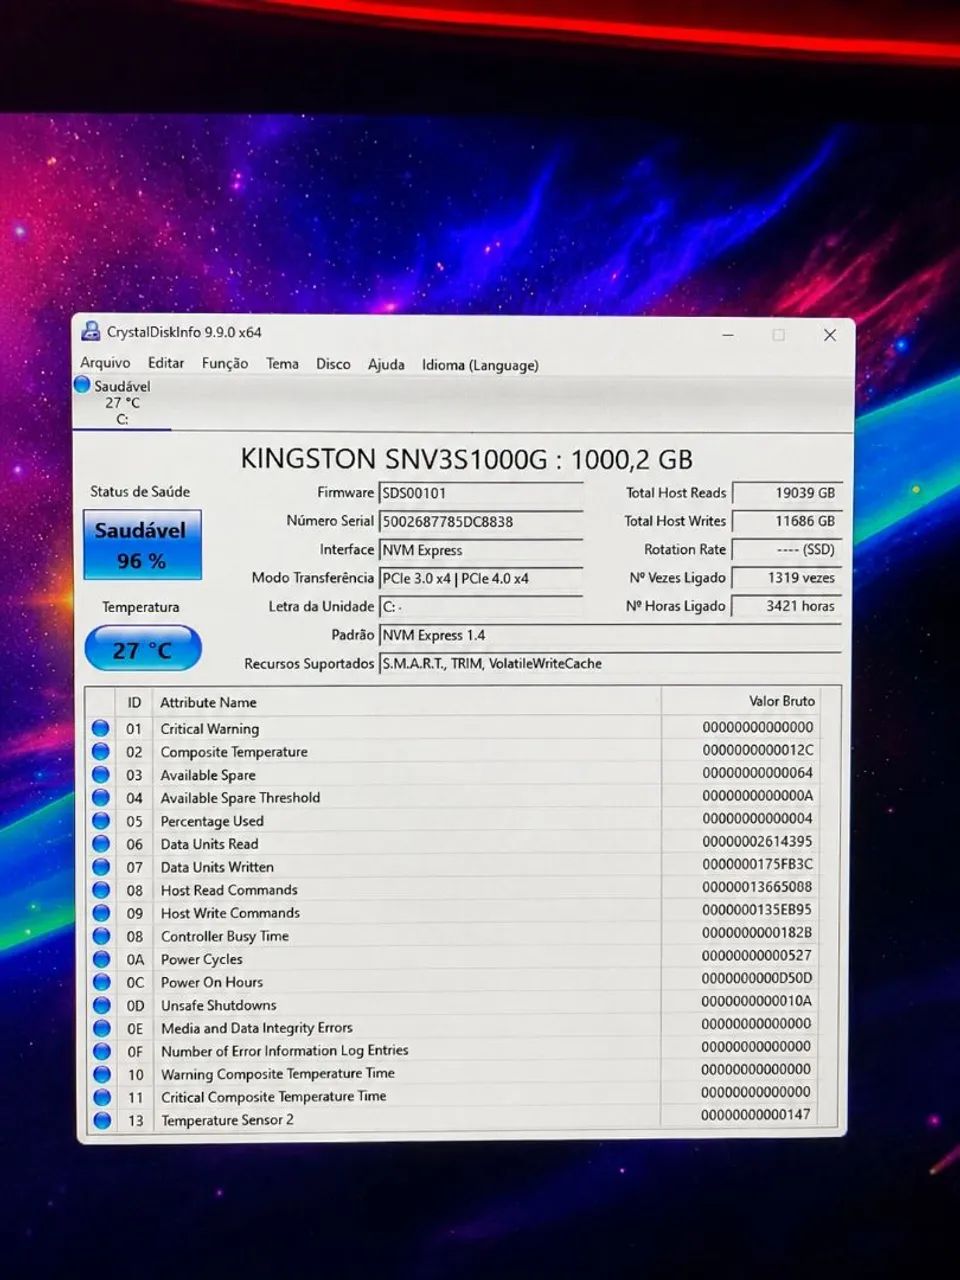The height and width of the screenshot is (1280, 960).
Task: Click the status orb for Critical Warning
Action: pos(101,728)
